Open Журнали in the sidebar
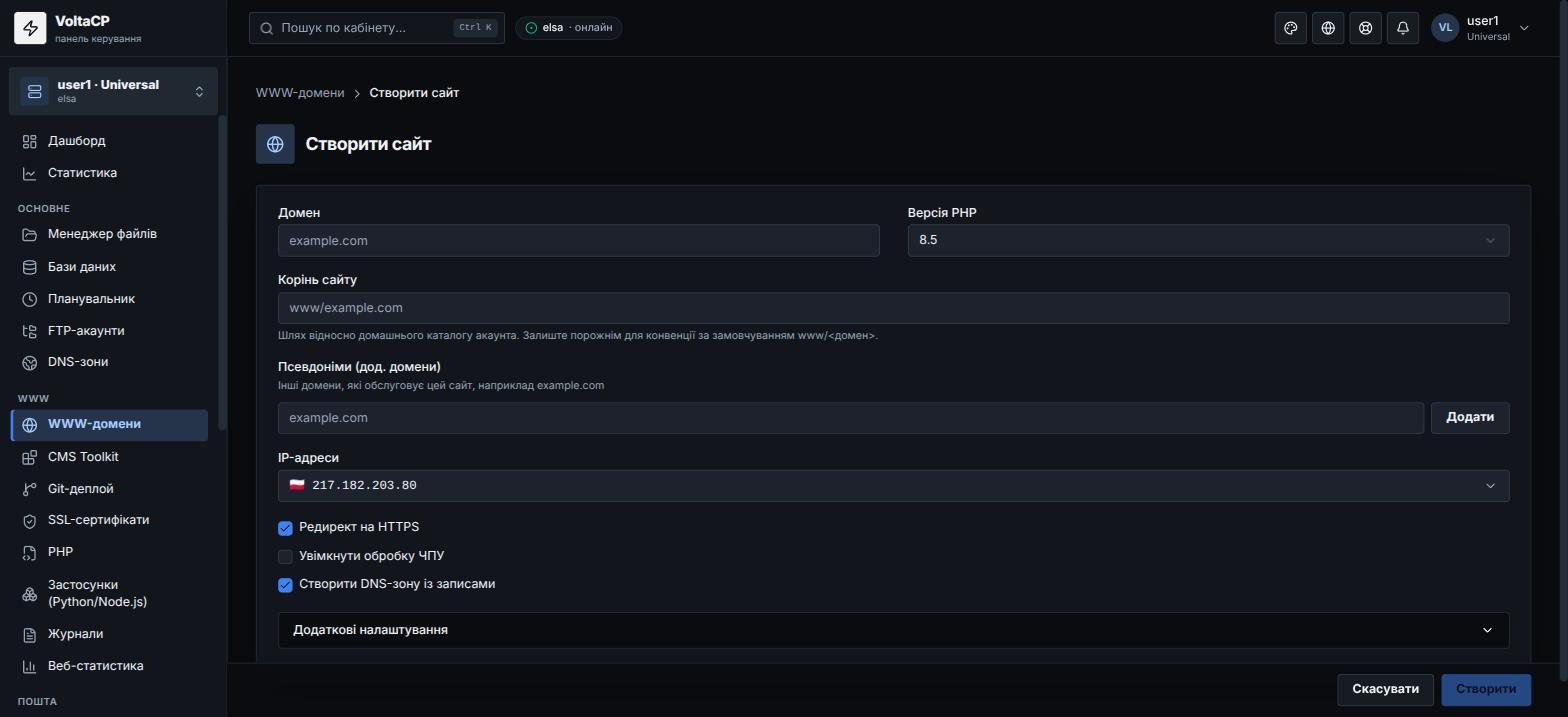This screenshot has width=1568, height=717. click(x=109, y=634)
